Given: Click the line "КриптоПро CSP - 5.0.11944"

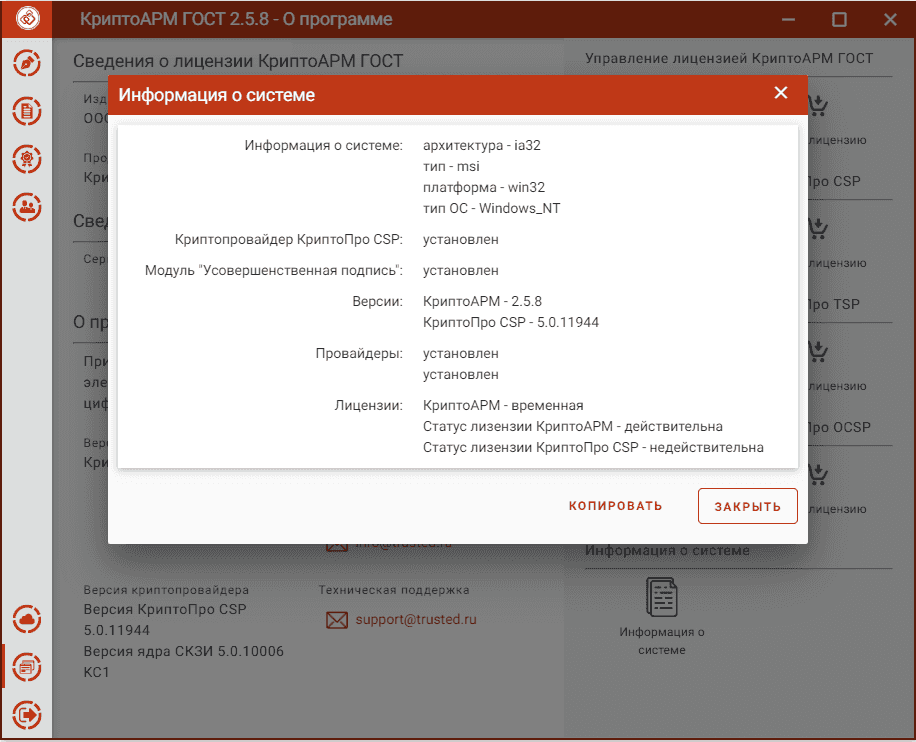Looking at the screenshot, I should [511, 323].
